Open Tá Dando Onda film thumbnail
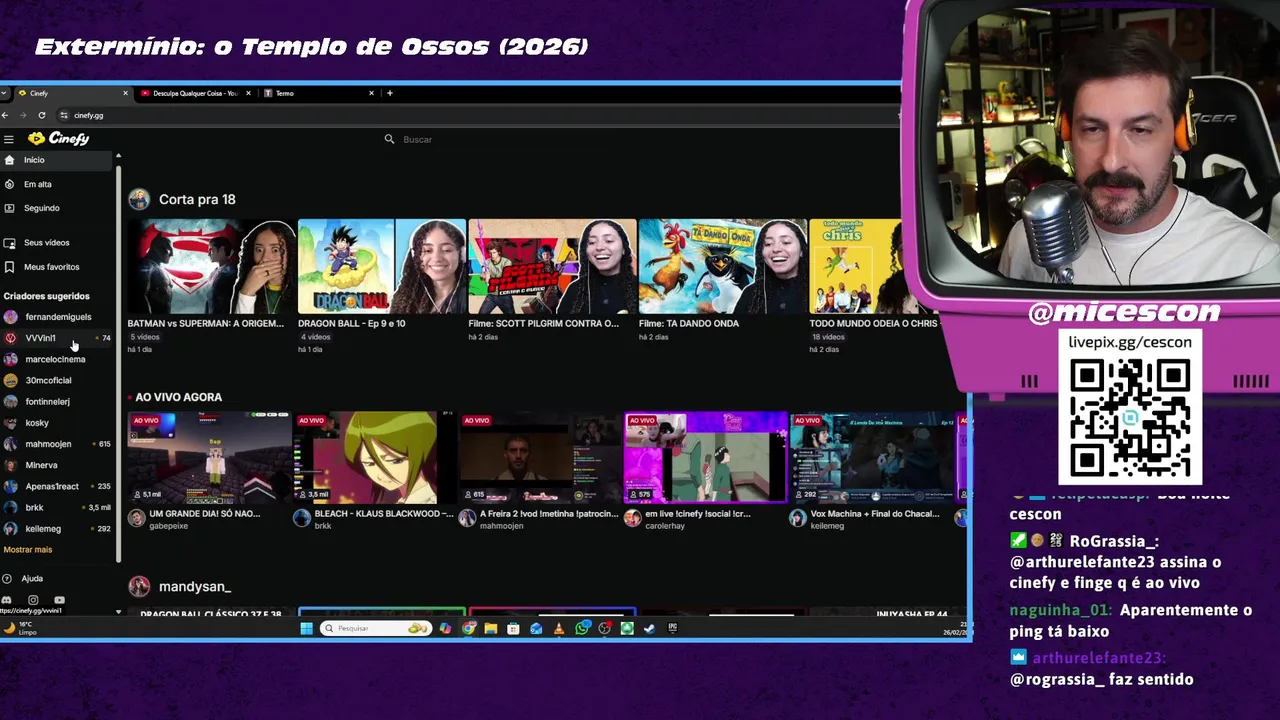This screenshot has width=1280, height=720. point(723,267)
